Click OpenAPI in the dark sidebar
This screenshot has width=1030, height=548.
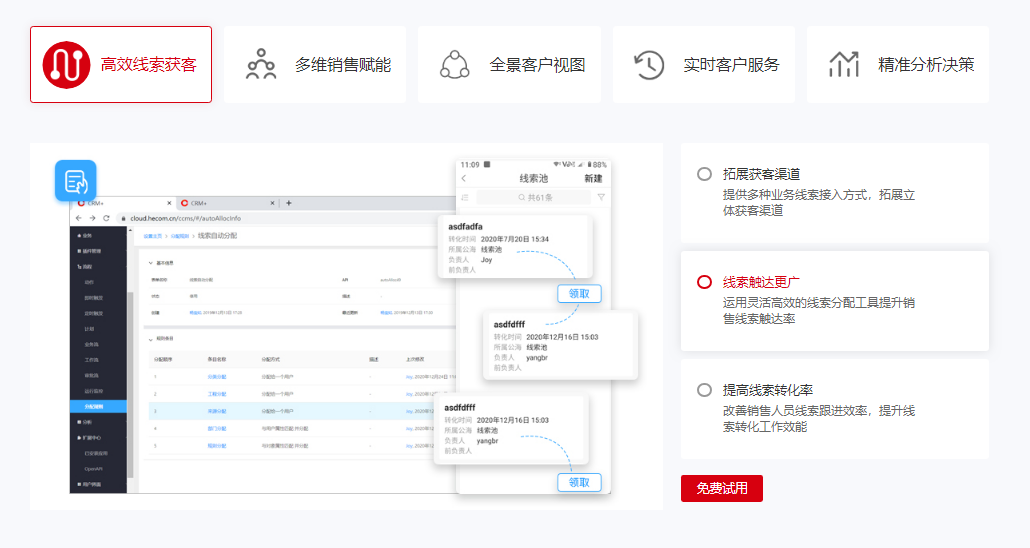[x=93, y=469]
